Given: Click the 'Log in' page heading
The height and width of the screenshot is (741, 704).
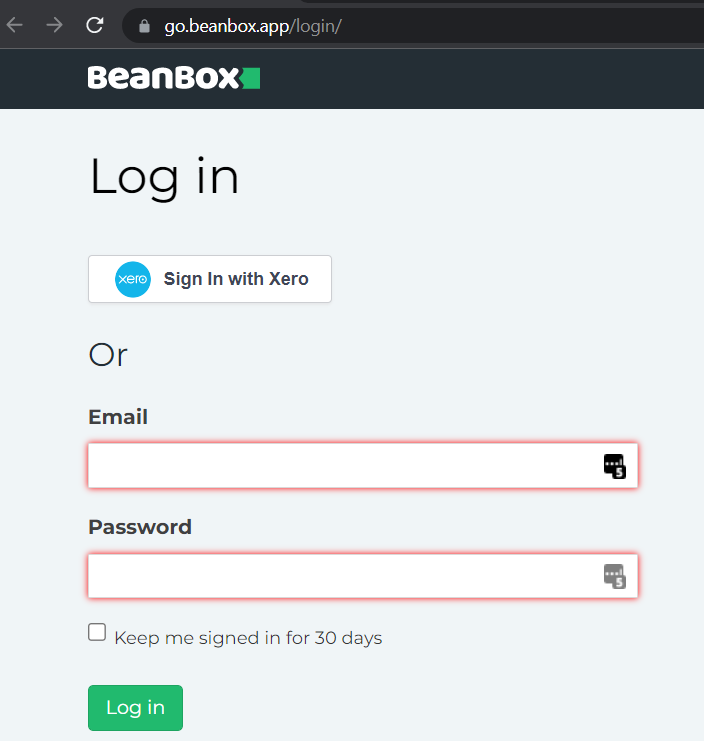Looking at the screenshot, I should point(164,177).
